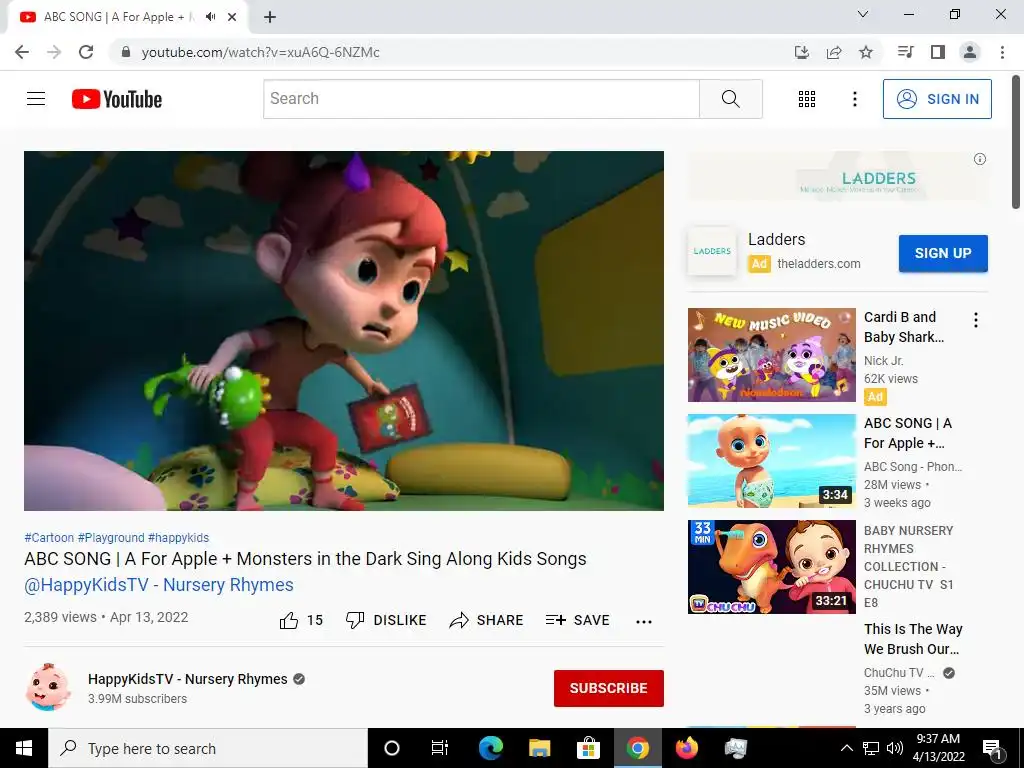
Task: Click the #happykids hashtag
Action: coord(178,537)
